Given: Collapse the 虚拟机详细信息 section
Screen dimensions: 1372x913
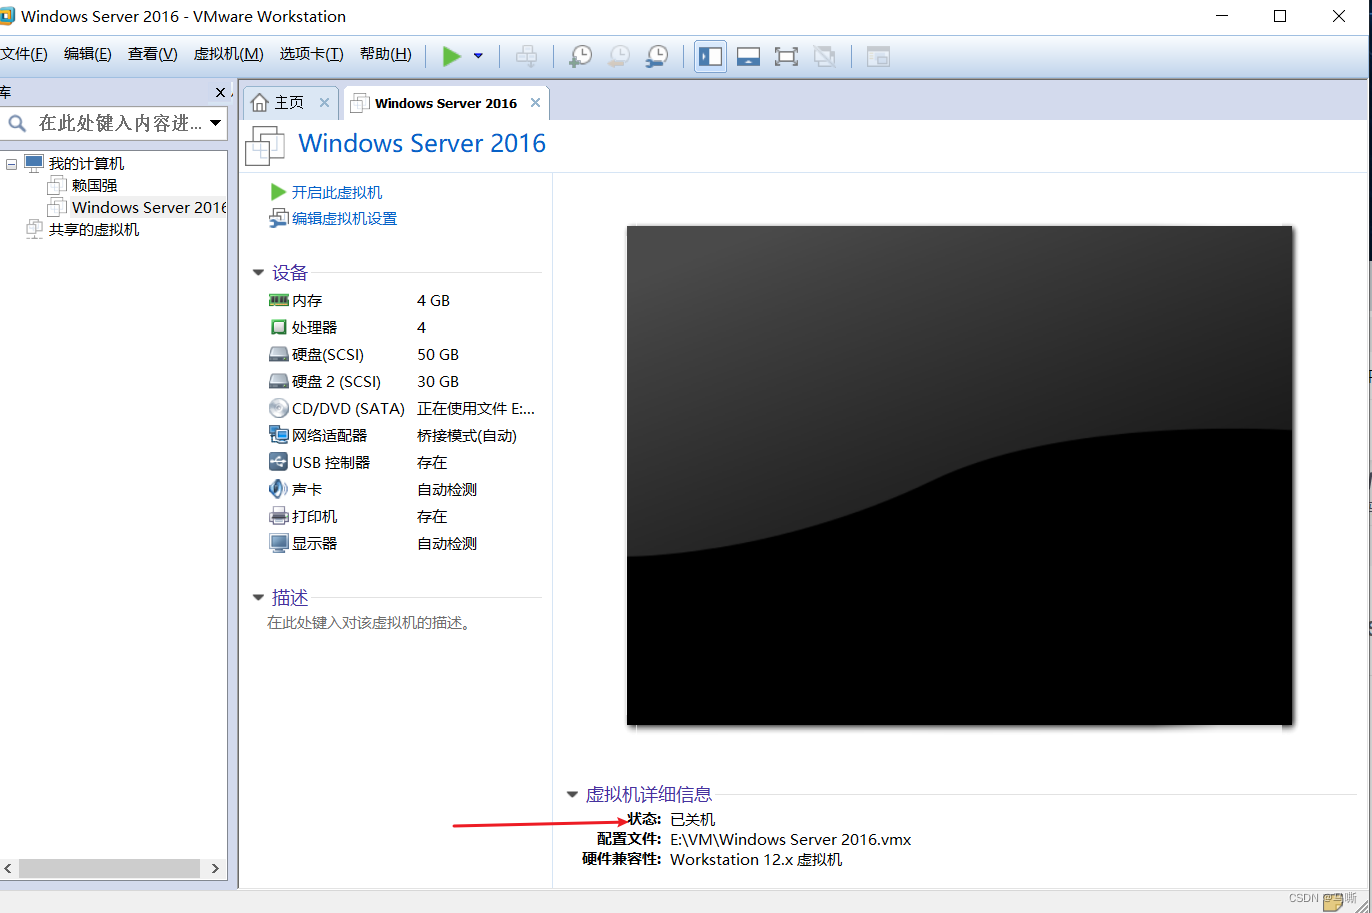Looking at the screenshot, I should [571, 794].
